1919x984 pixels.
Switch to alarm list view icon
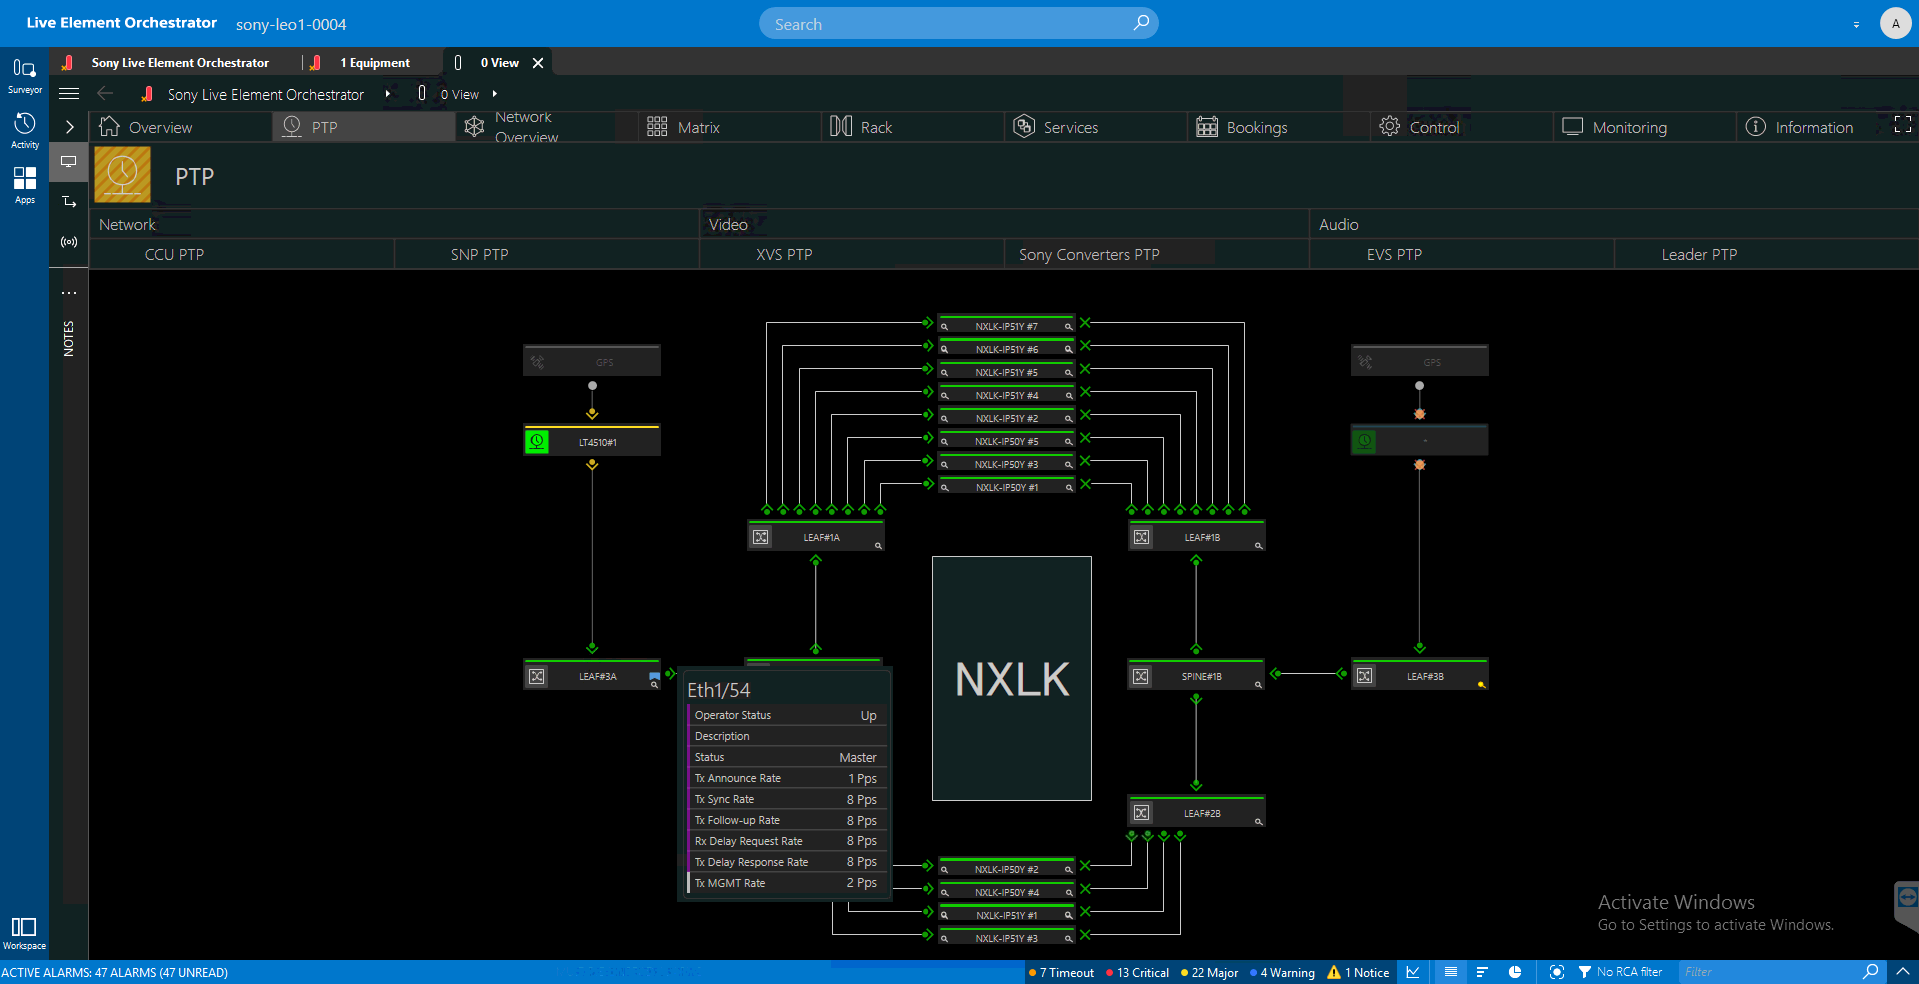(x=1451, y=972)
